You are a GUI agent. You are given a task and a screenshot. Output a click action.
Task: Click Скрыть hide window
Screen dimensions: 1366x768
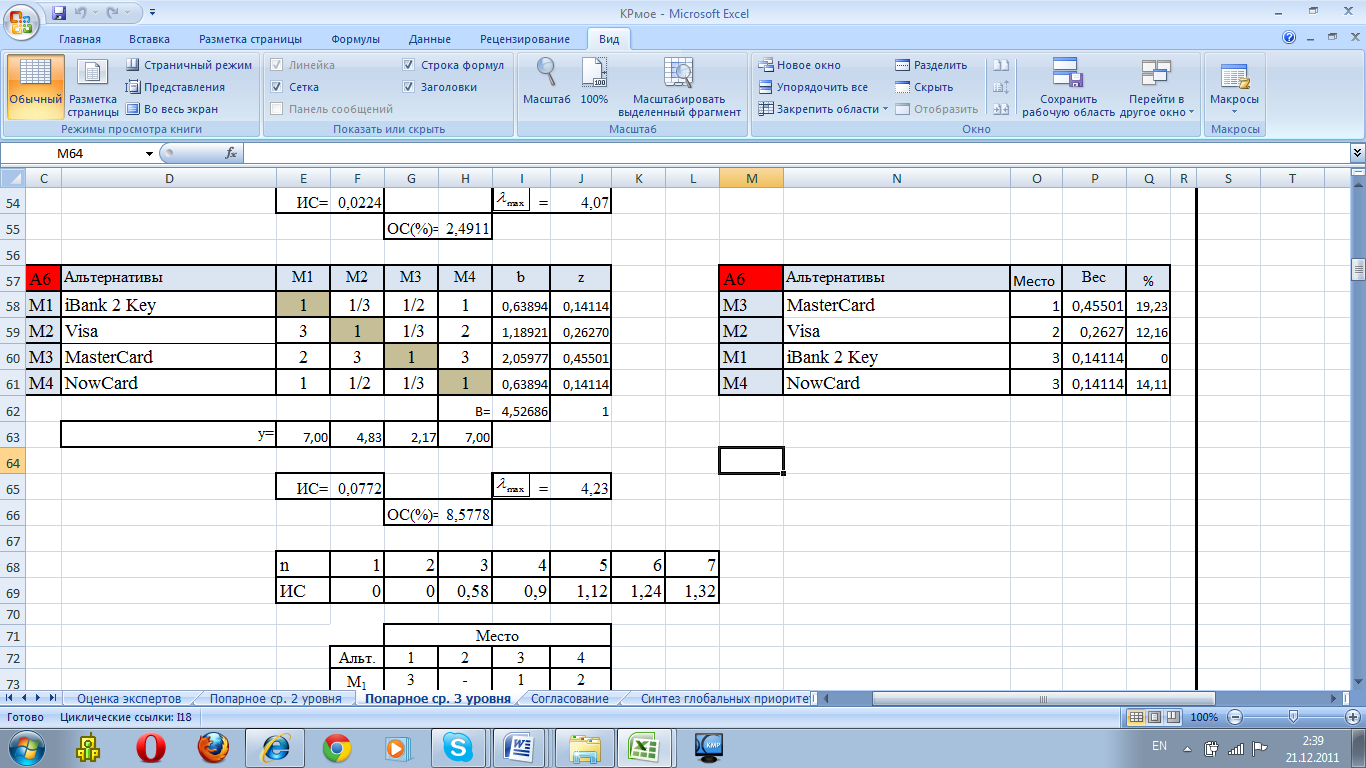coord(922,87)
